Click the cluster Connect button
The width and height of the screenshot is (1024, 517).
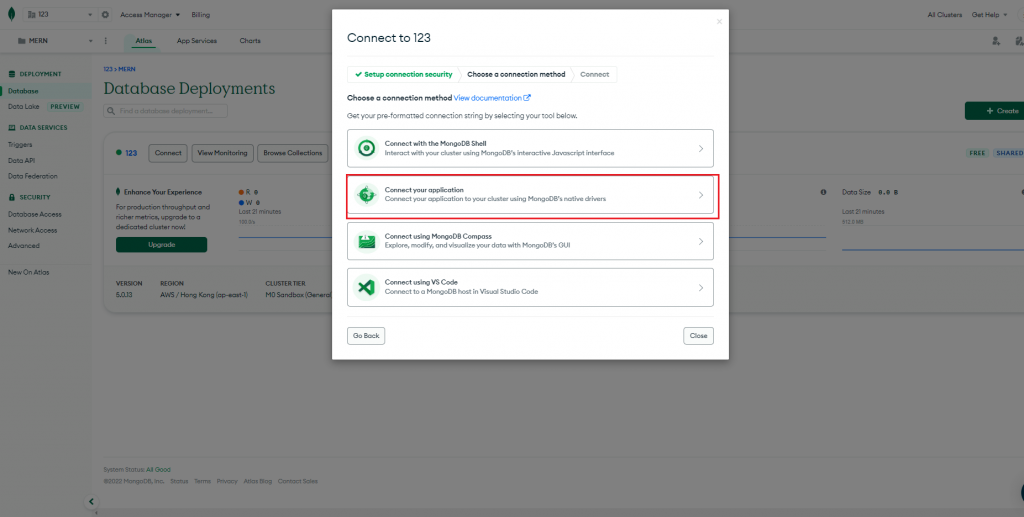(168, 153)
